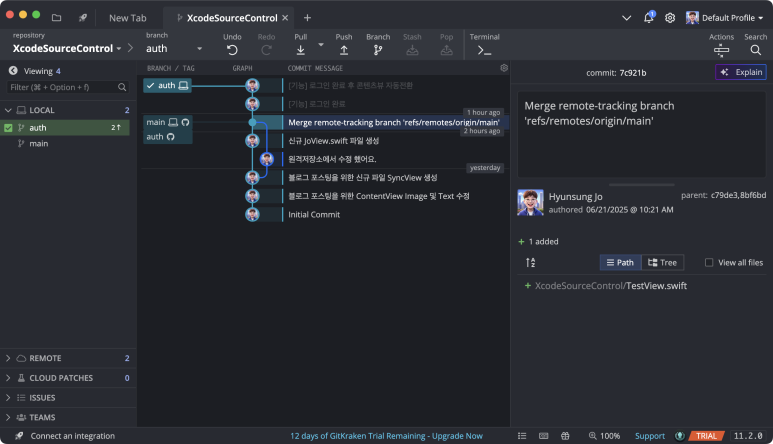The height and width of the screenshot is (444, 773).
Task: Pull changes with the Pull icon
Action: [x=300, y=50]
